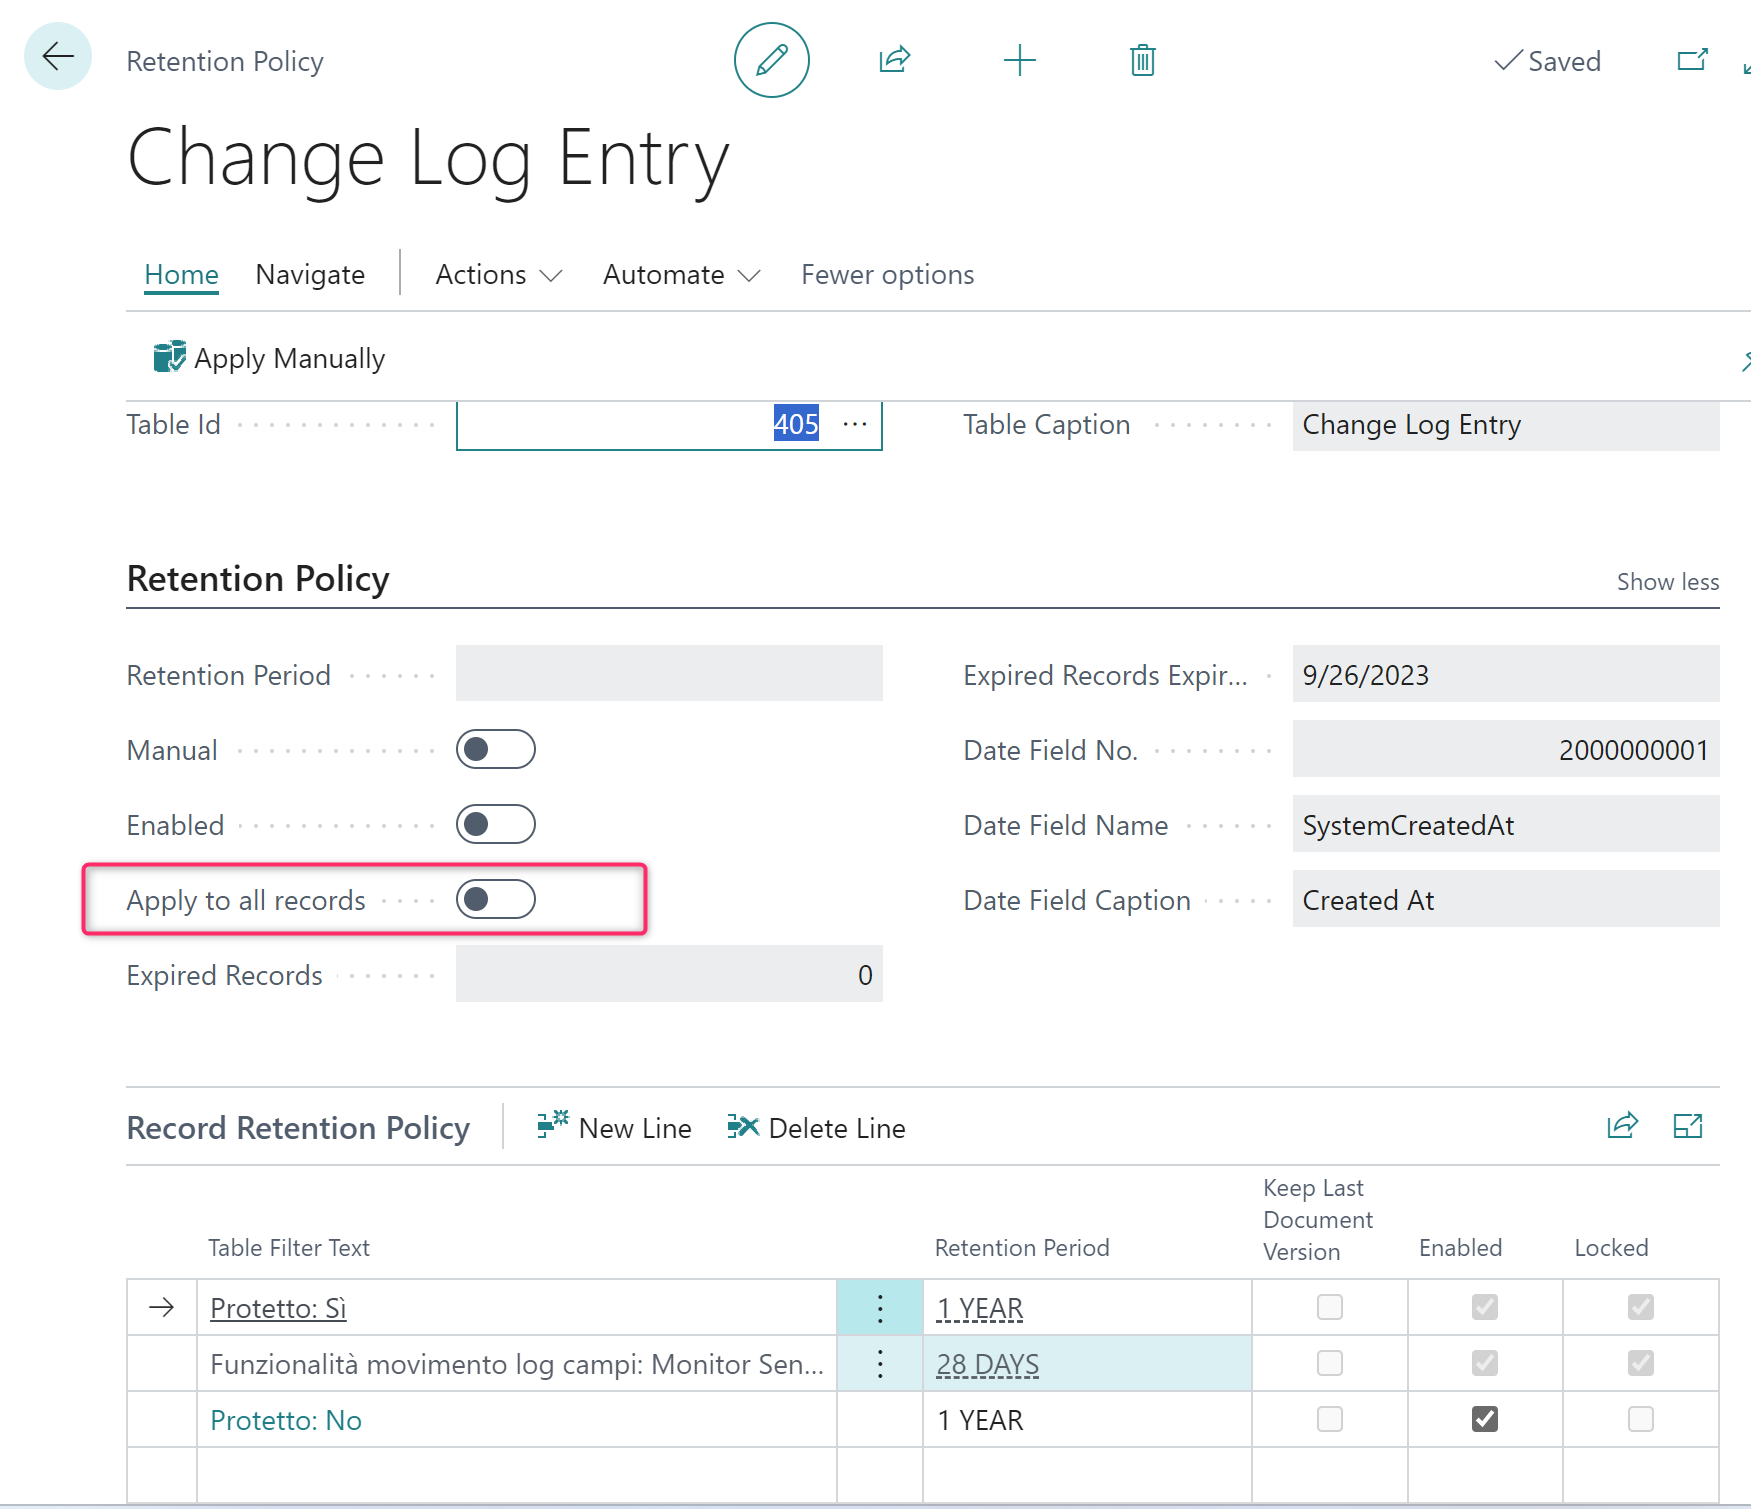
Task: Click the pencil edit icon
Action: coord(771,60)
